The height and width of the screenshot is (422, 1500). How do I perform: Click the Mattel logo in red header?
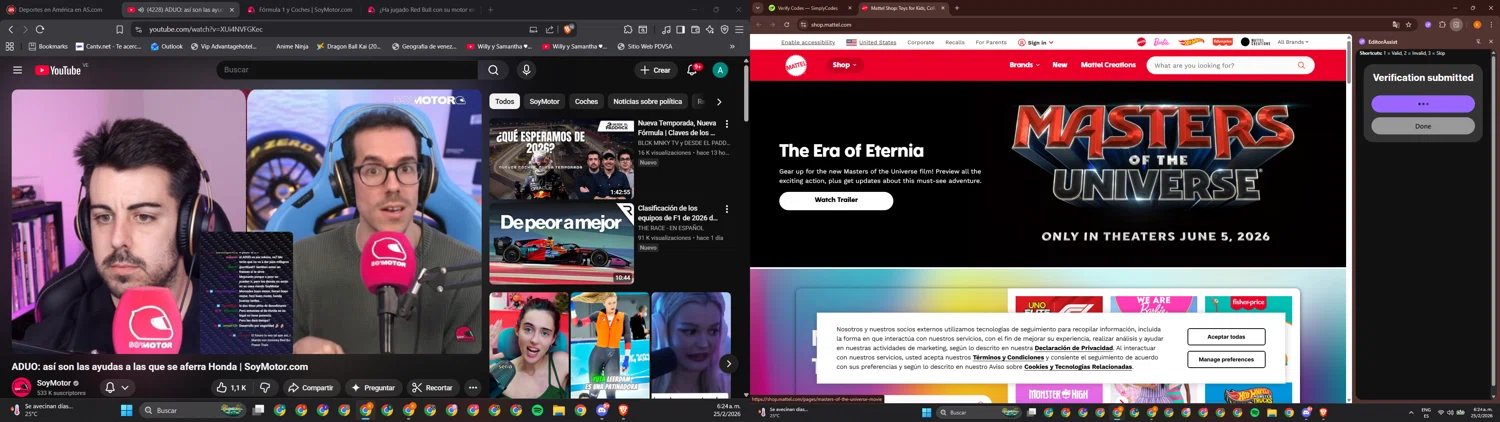(796, 66)
